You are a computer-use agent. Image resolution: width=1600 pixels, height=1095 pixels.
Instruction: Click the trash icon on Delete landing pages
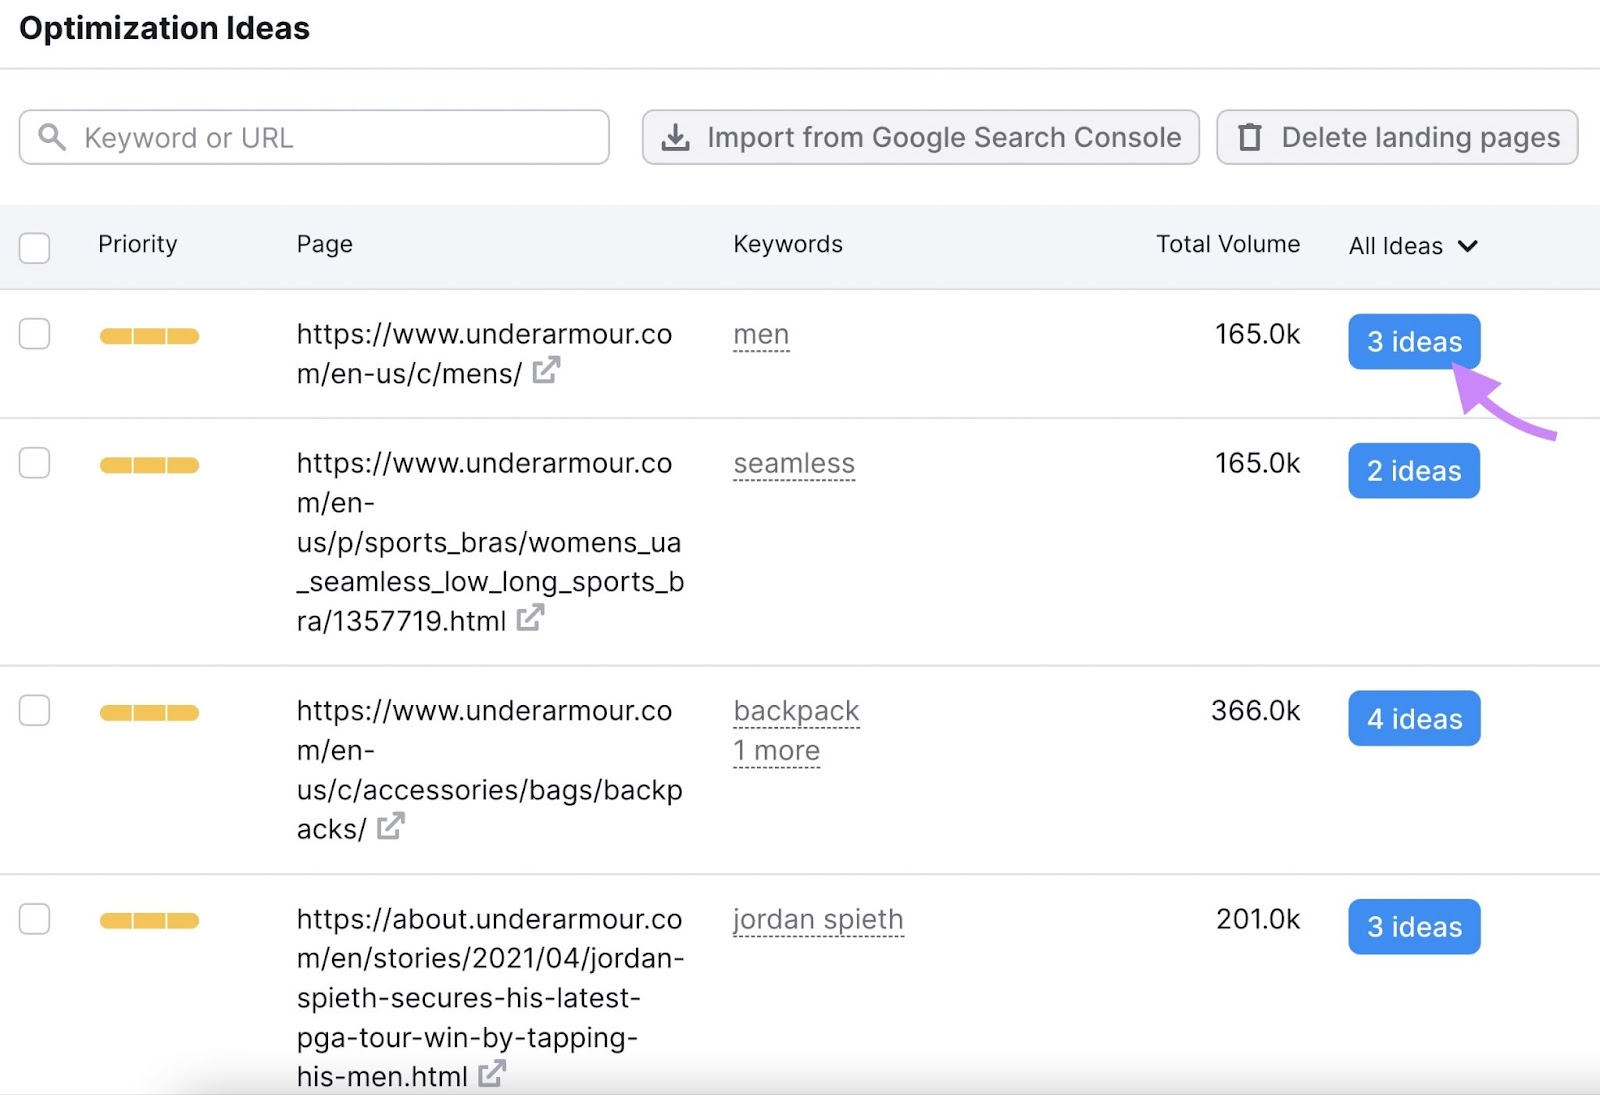tap(1249, 137)
